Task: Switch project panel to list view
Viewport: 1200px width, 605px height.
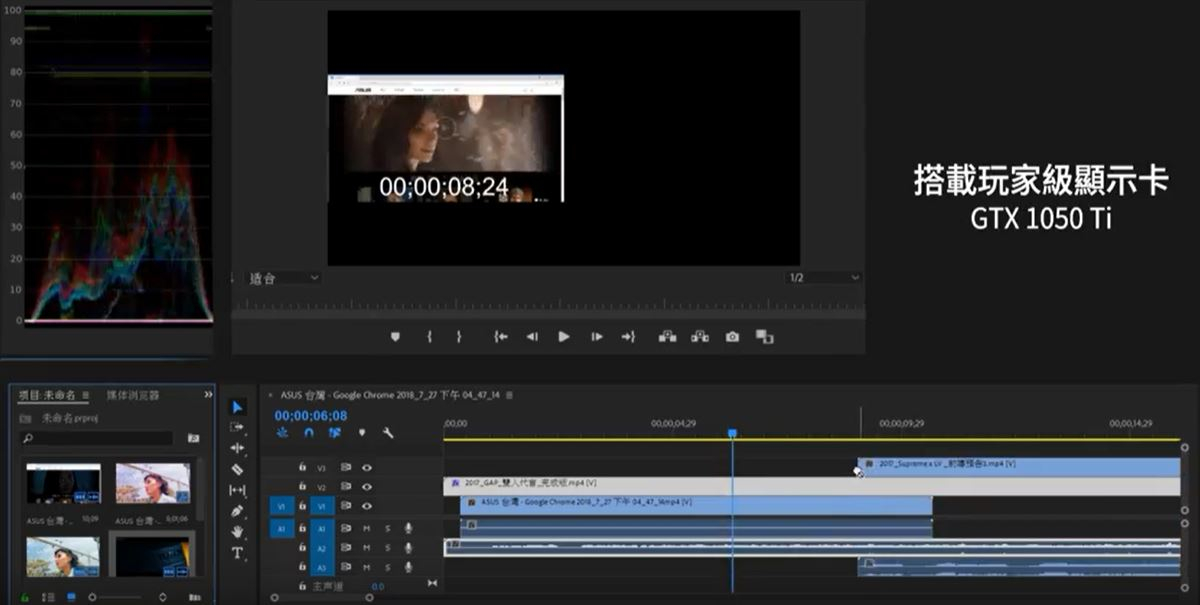Action: [x=49, y=597]
